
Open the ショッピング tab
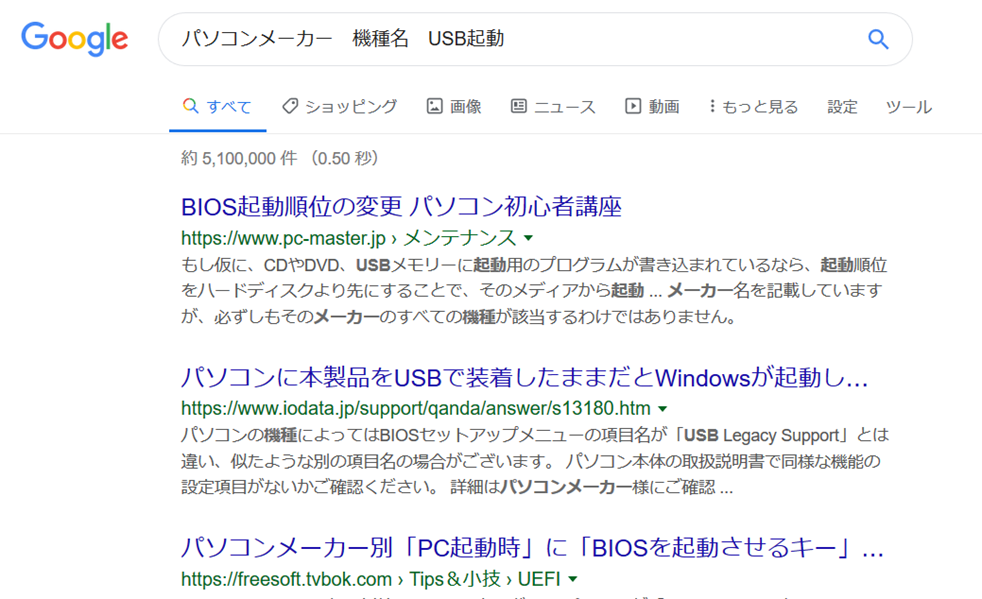[x=340, y=107]
